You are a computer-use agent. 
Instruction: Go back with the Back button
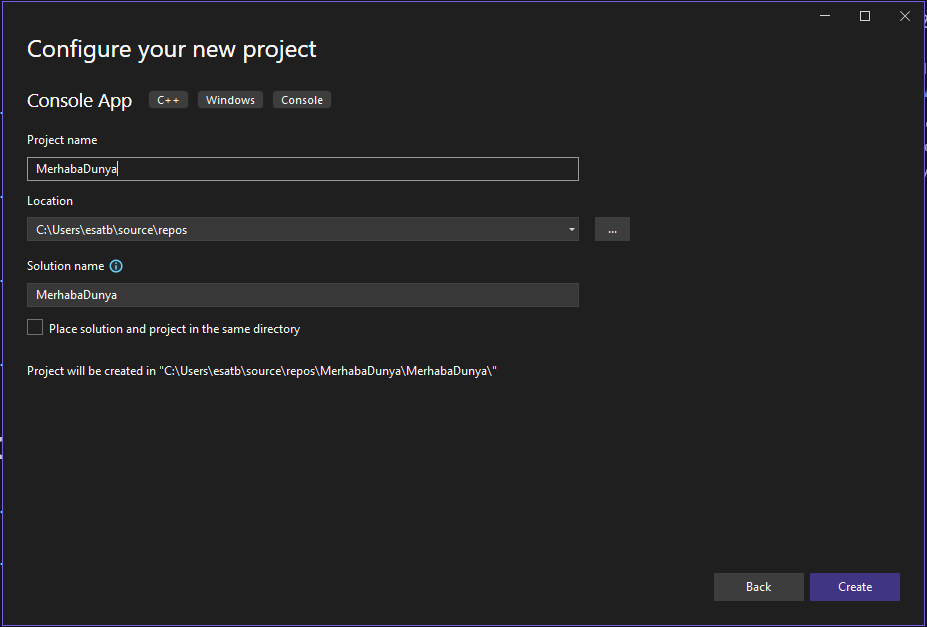pyautogui.click(x=758, y=587)
